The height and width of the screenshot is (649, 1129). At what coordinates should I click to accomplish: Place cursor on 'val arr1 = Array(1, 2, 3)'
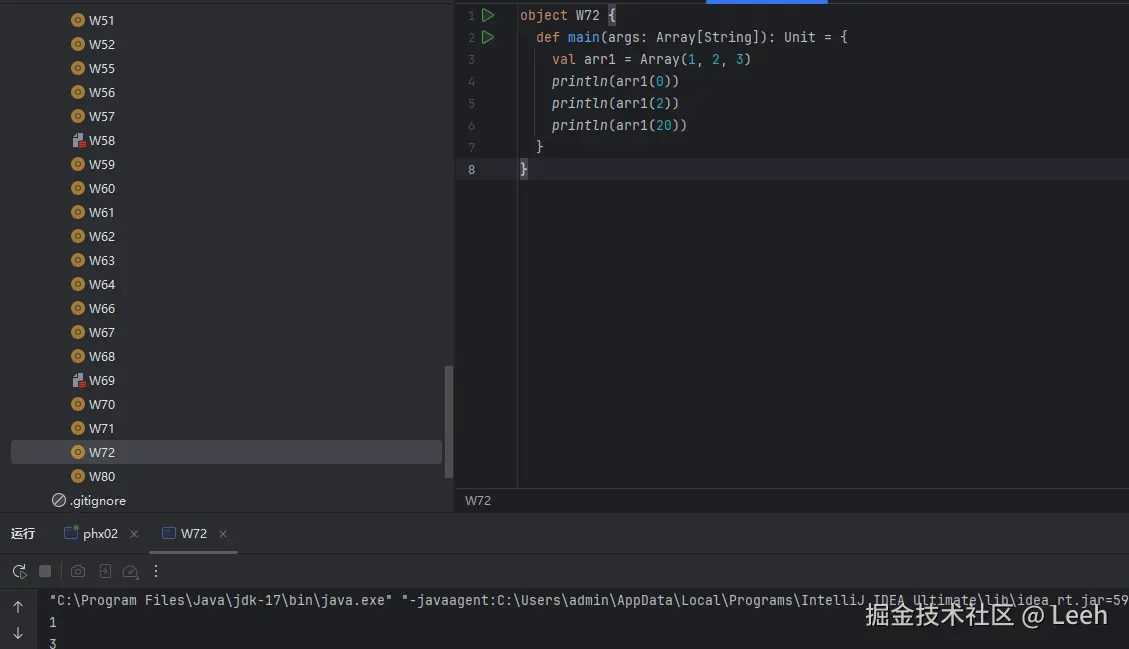pyautogui.click(x=651, y=59)
